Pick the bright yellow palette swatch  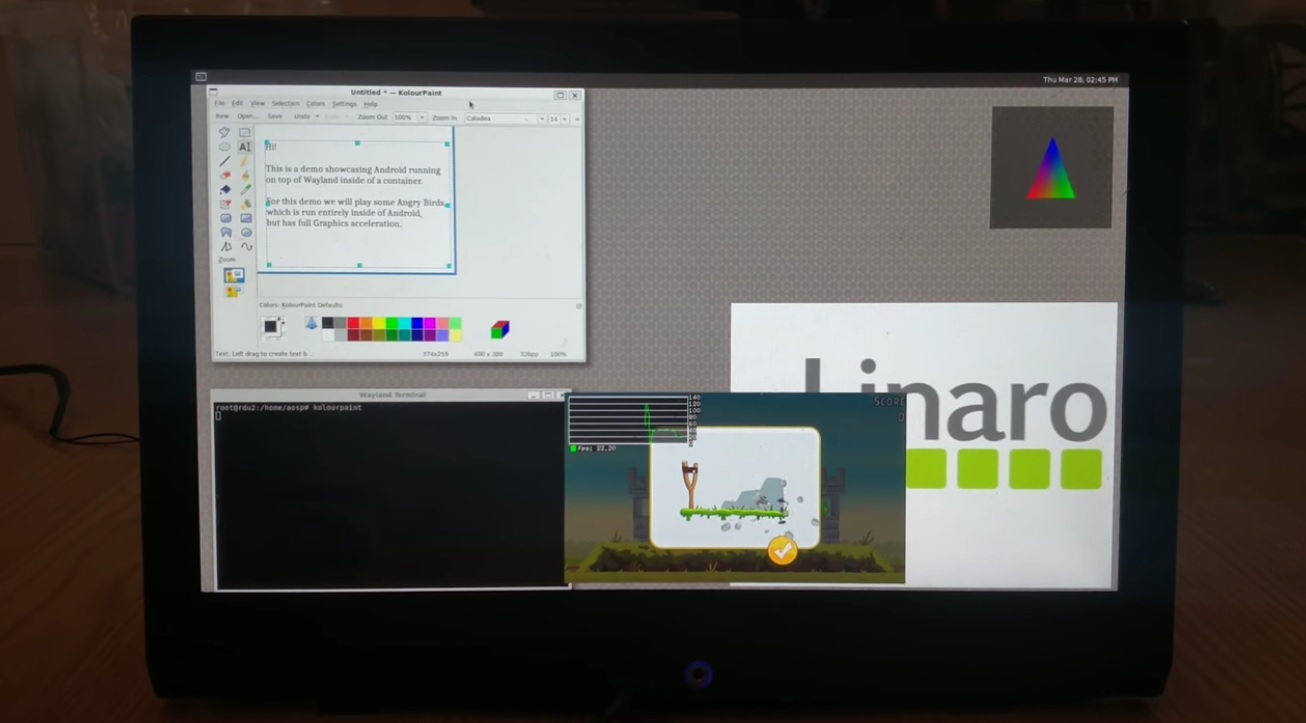[378, 323]
